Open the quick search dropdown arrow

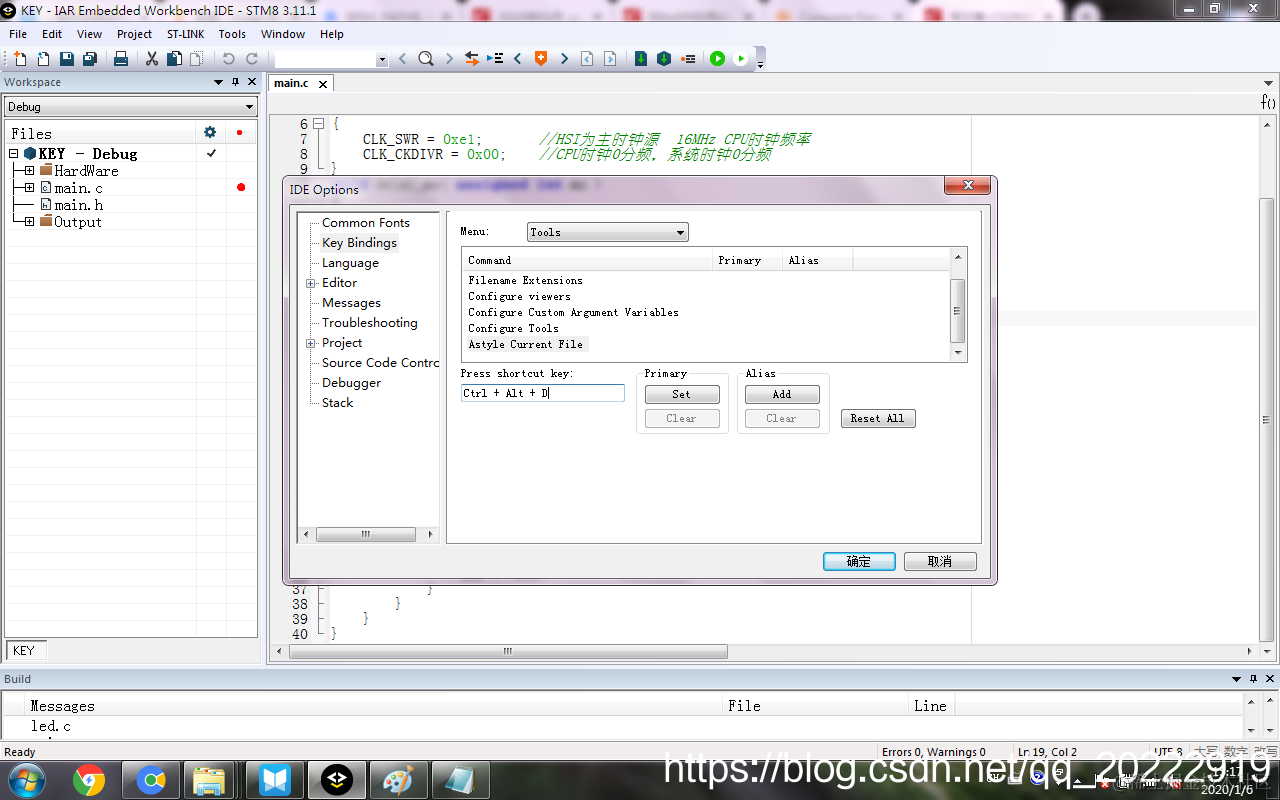pyautogui.click(x=381, y=60)
